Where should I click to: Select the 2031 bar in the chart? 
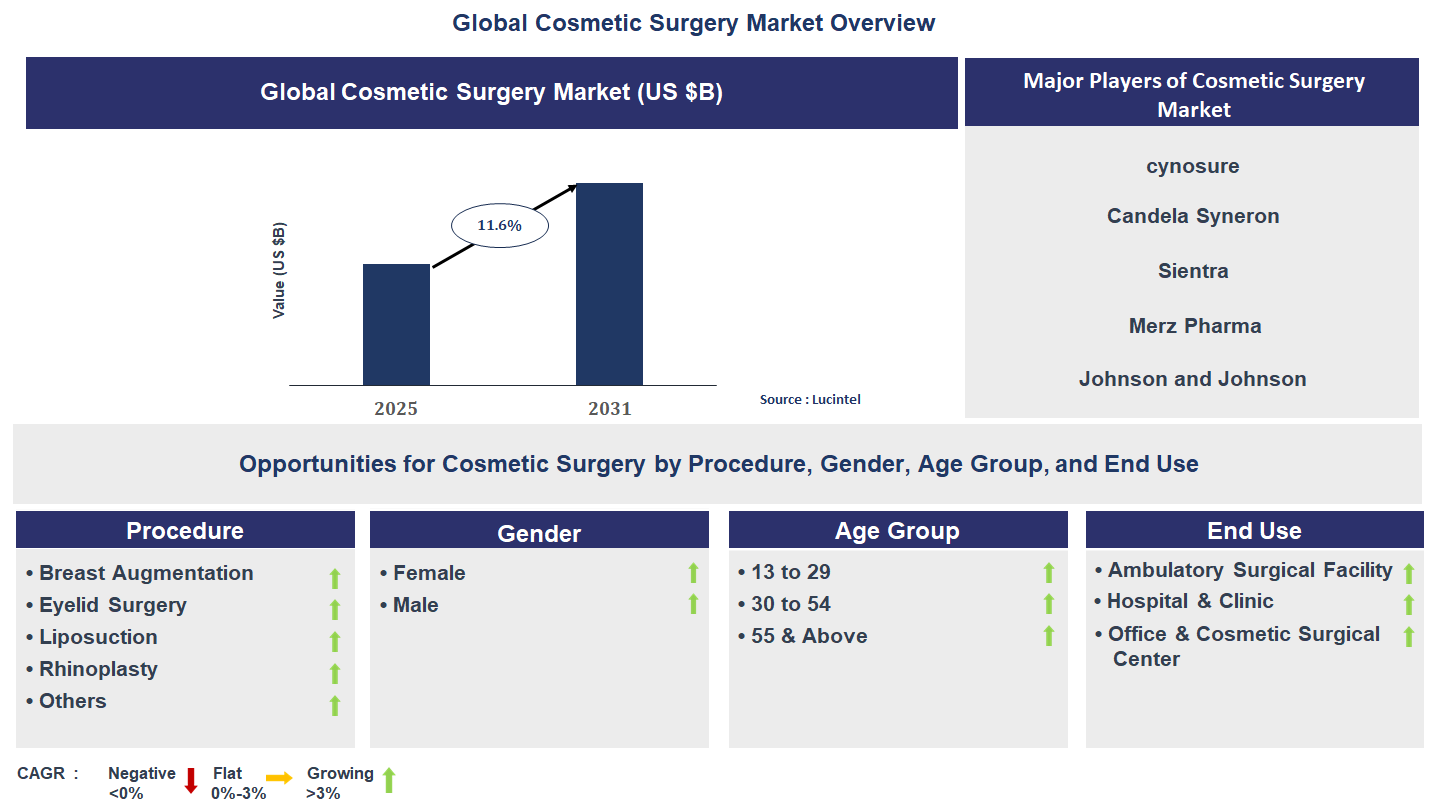coord(610,283)
